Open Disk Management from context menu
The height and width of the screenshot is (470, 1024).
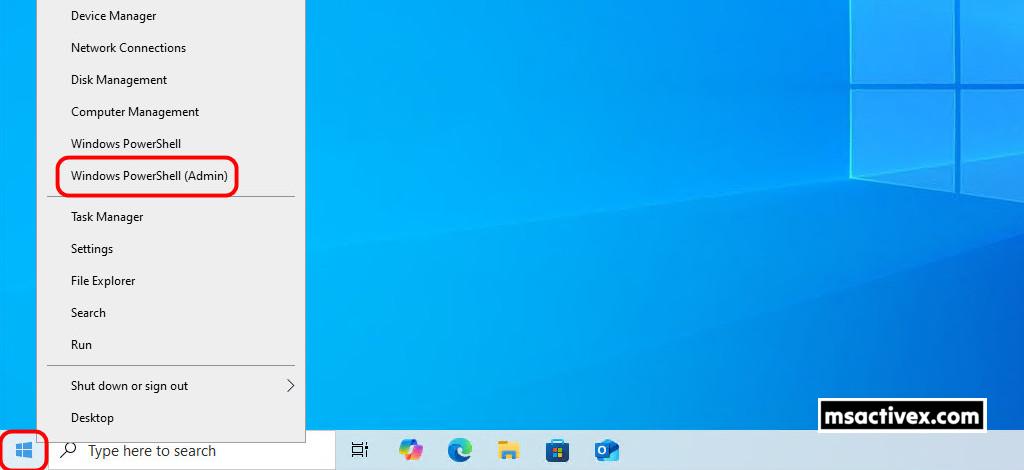click(119, 80)
